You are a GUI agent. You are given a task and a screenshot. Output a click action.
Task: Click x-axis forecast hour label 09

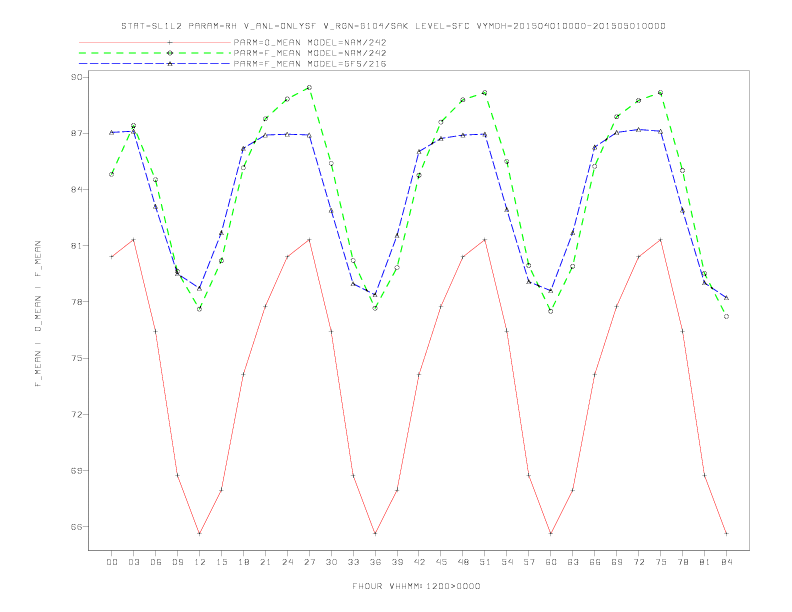tap(177, 562)
